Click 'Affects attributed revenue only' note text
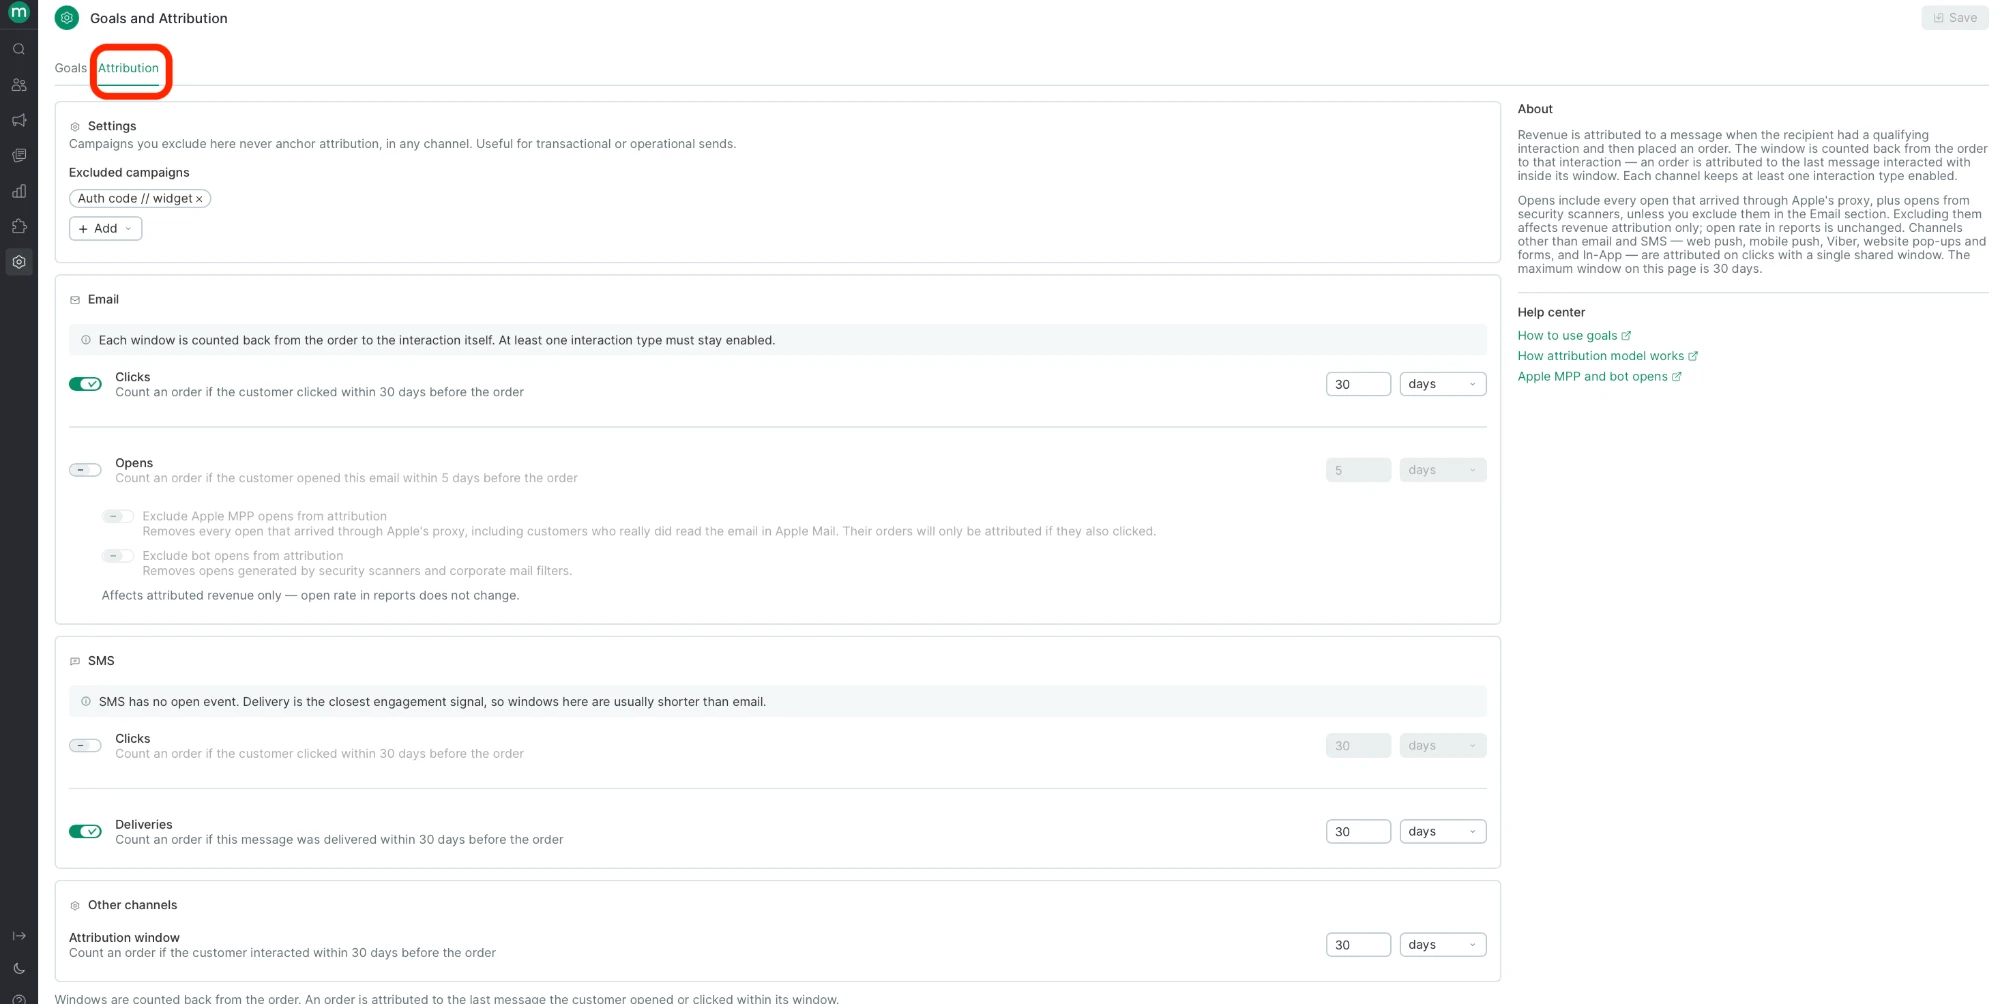 (192, 596)
